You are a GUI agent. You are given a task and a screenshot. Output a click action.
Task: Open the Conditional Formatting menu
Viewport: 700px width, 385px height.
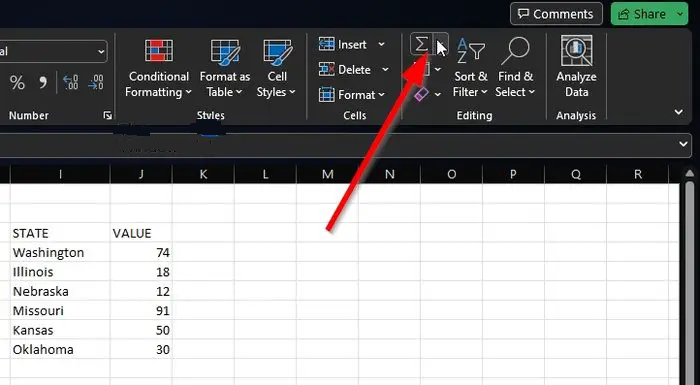[x=158, y=68]
